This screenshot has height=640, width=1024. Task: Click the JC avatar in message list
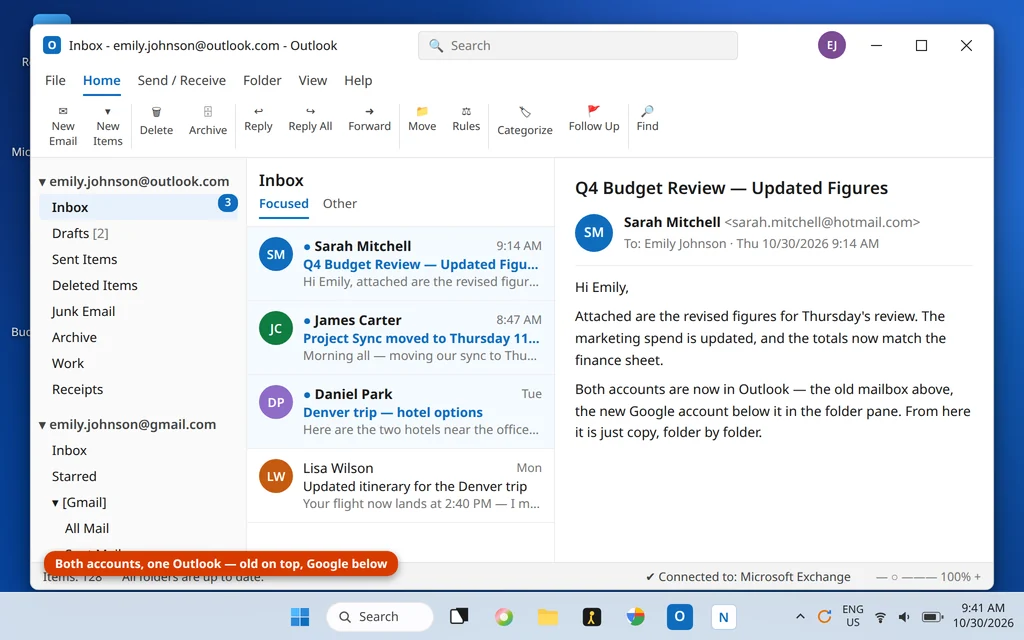(x=276, y=328)
